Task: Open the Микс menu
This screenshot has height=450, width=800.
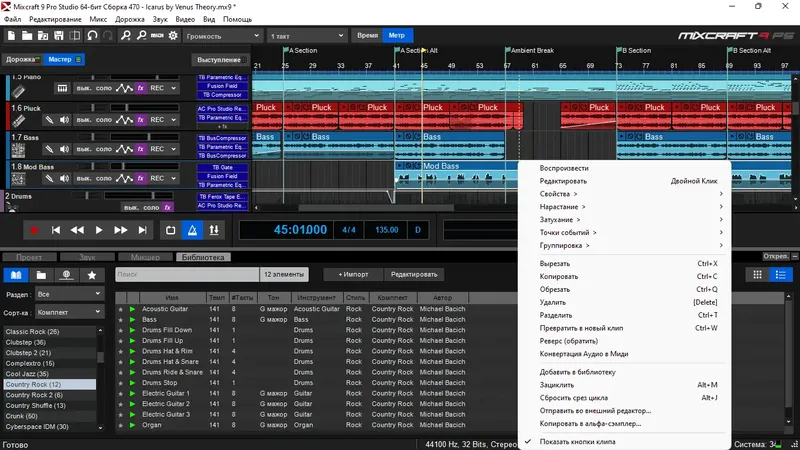Action: pos(98,19)
